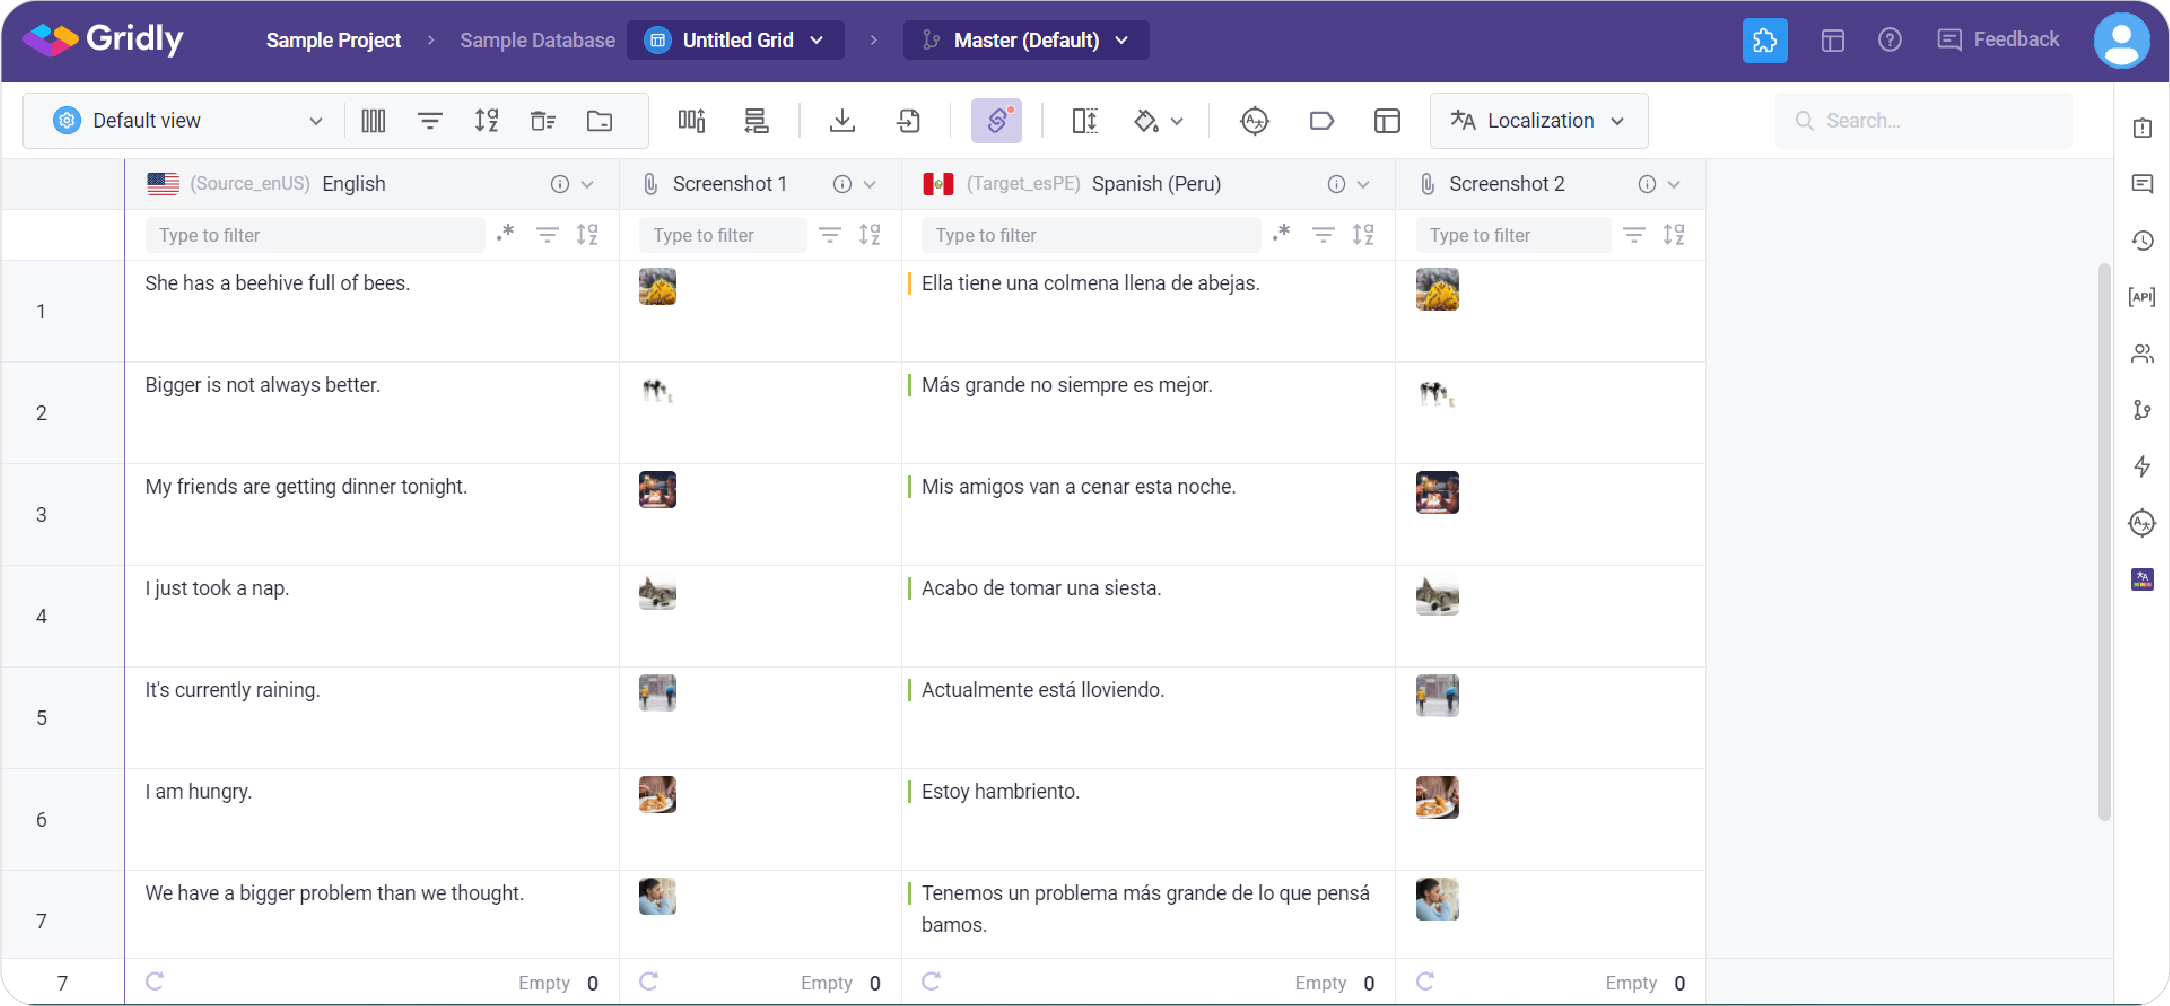The image size is (2170, 1006).
Task: Open the Screenshot 1 thumbnail in row 1
Action: coord(657,287)
